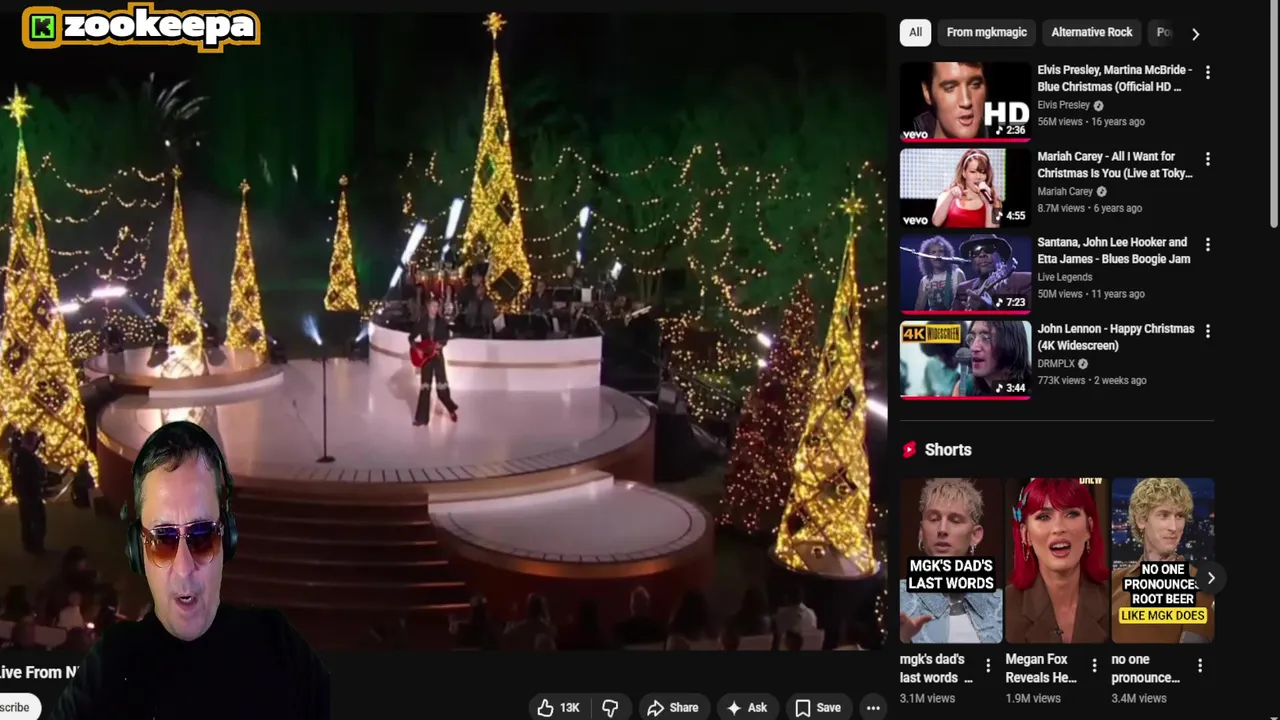Open Santana, John Lee Hooker title link
Screen dimensions: 1280x720
tap(1113, 251)
